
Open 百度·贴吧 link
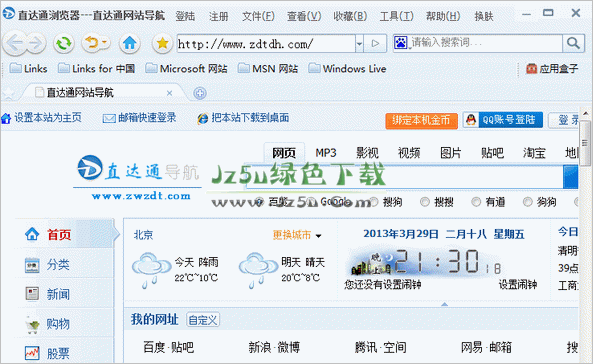(169, 347)
